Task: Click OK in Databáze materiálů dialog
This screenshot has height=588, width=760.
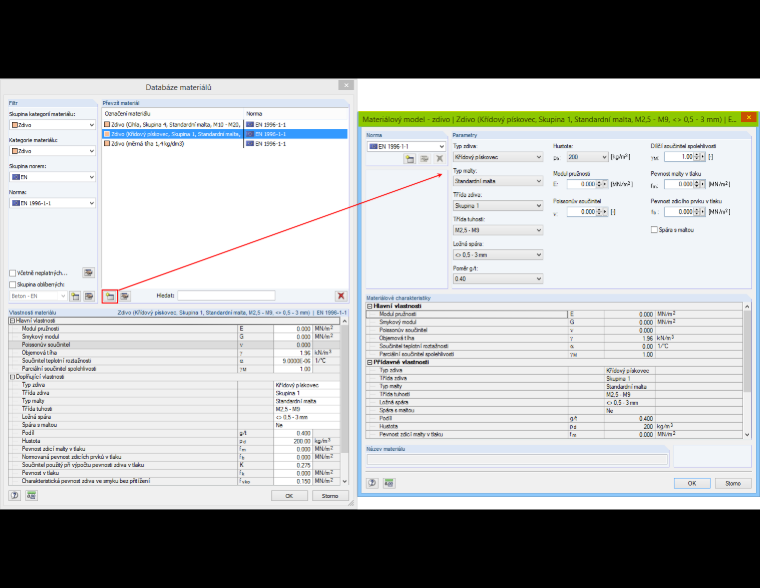Action: pos(289,495)
